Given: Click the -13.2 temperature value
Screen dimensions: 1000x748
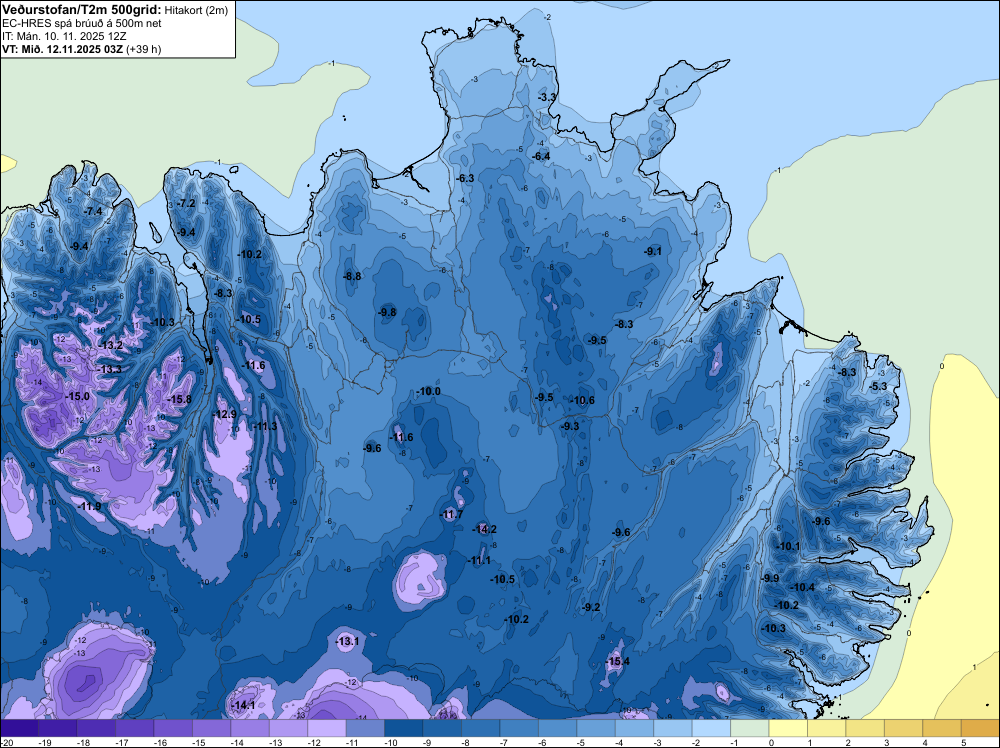Looking at the screenshot, I should pyautogui.click(x=110, y=345).
